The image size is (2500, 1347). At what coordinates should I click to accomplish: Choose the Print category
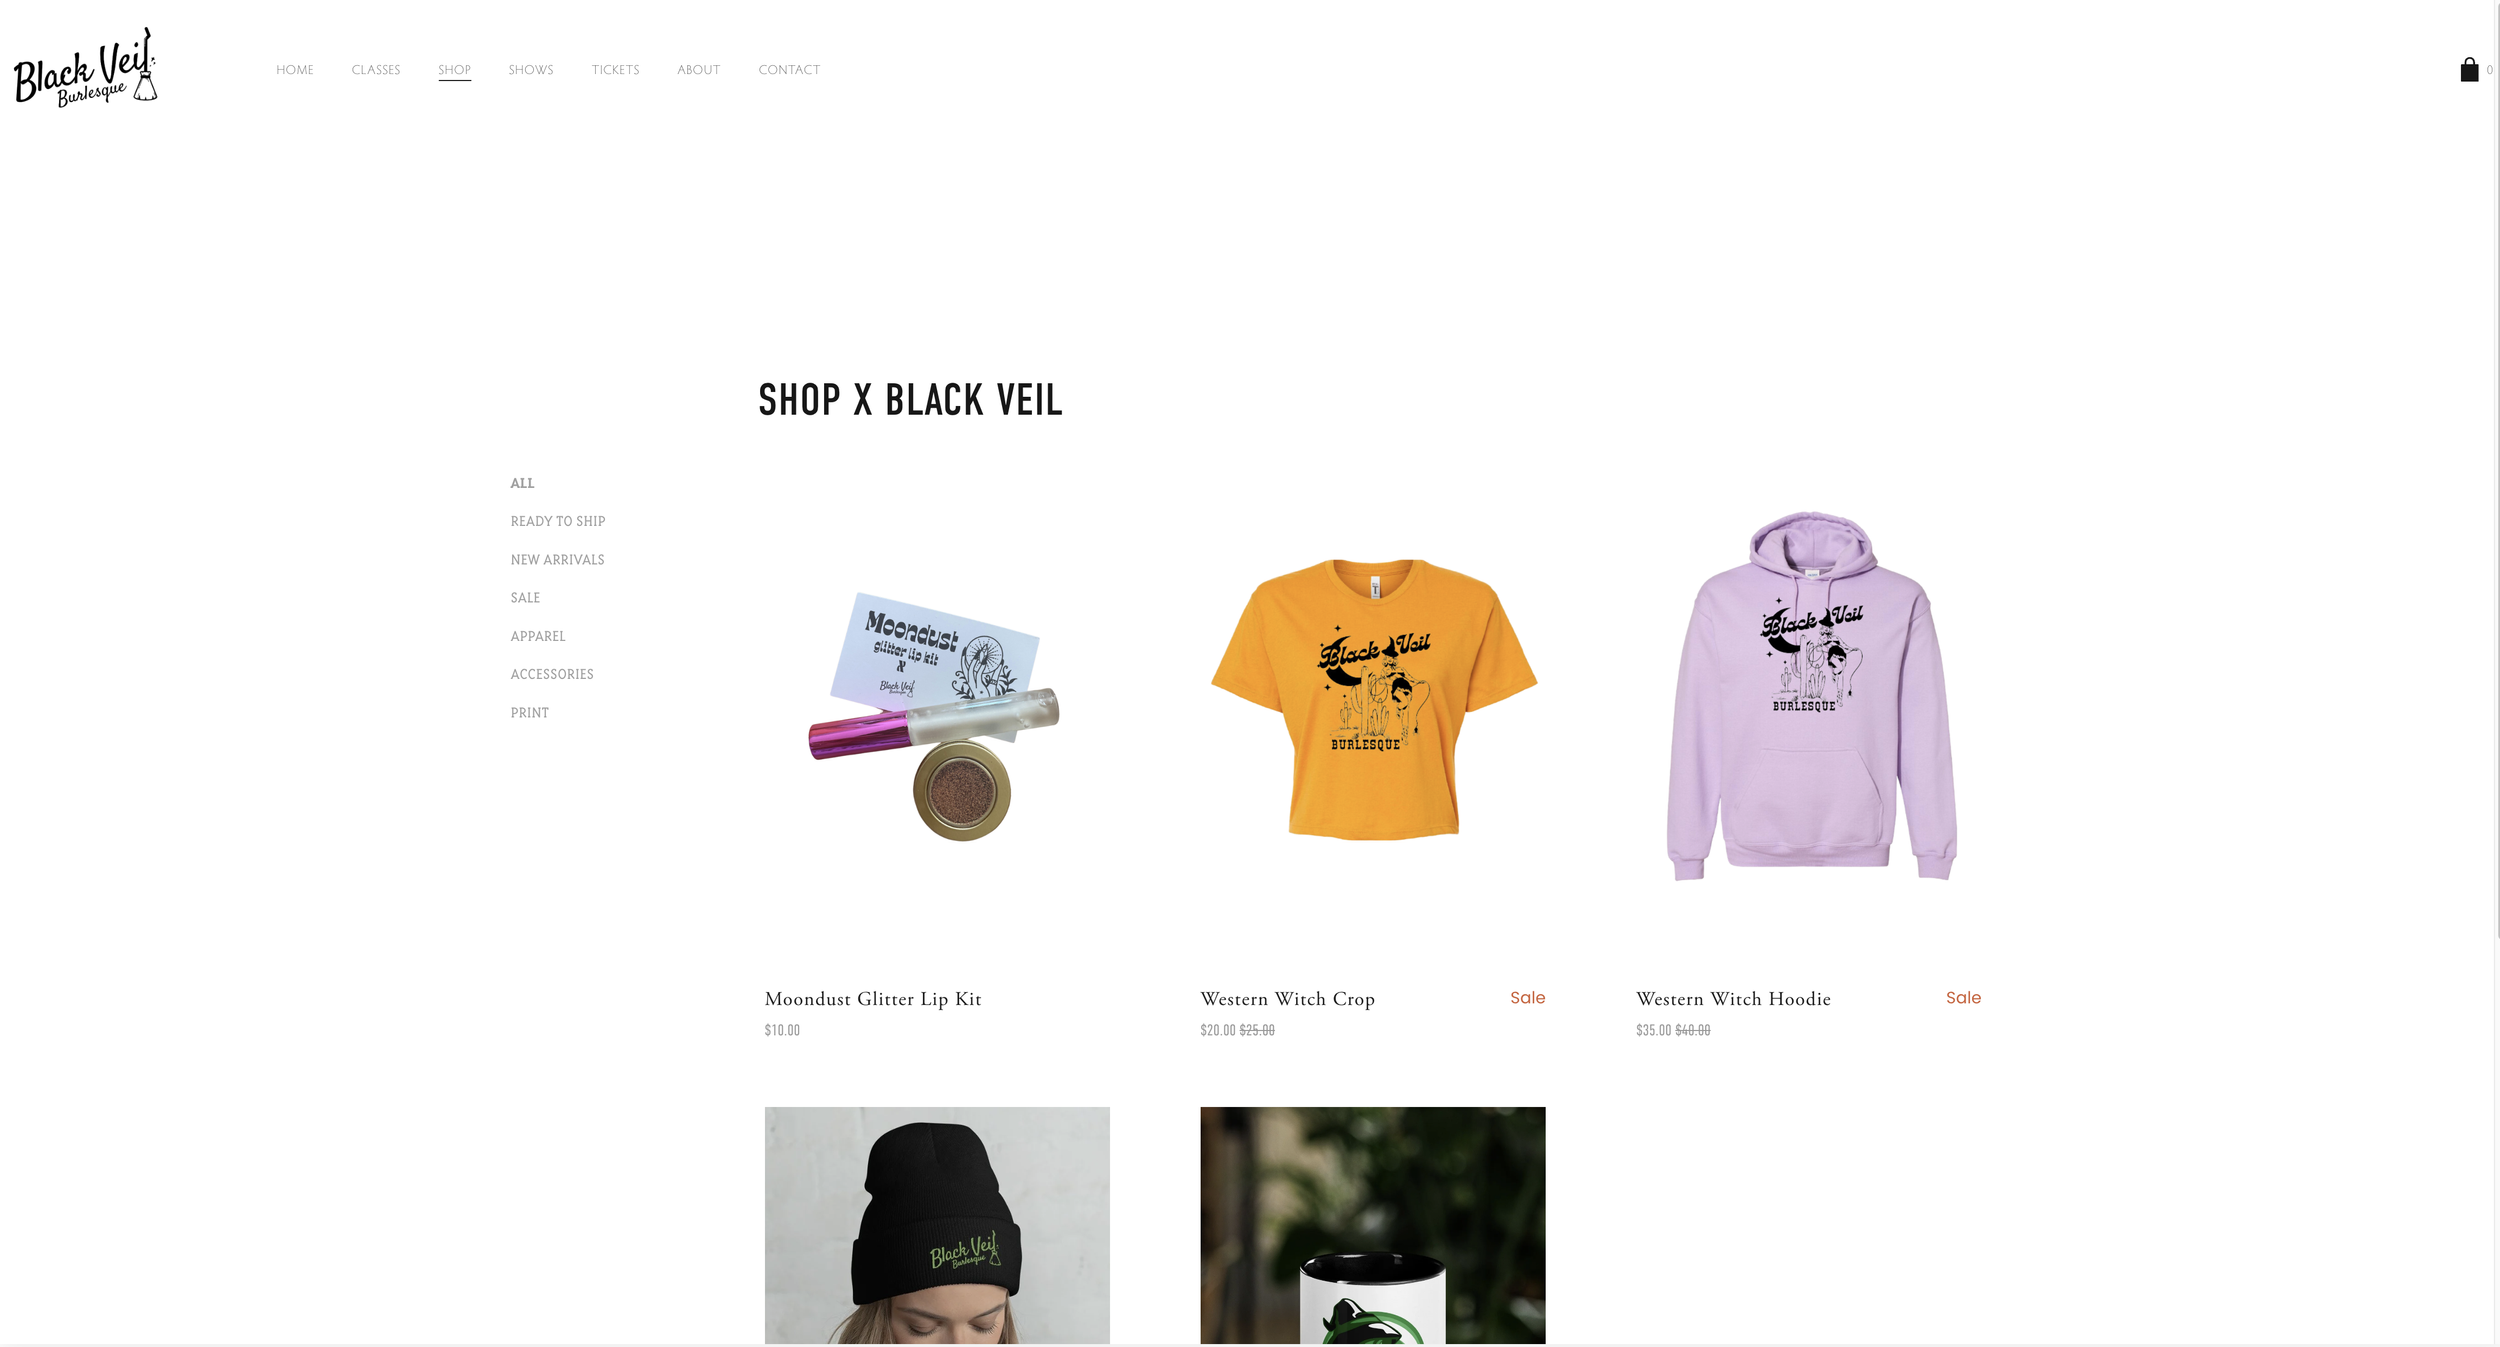click(x=529, y=713)
